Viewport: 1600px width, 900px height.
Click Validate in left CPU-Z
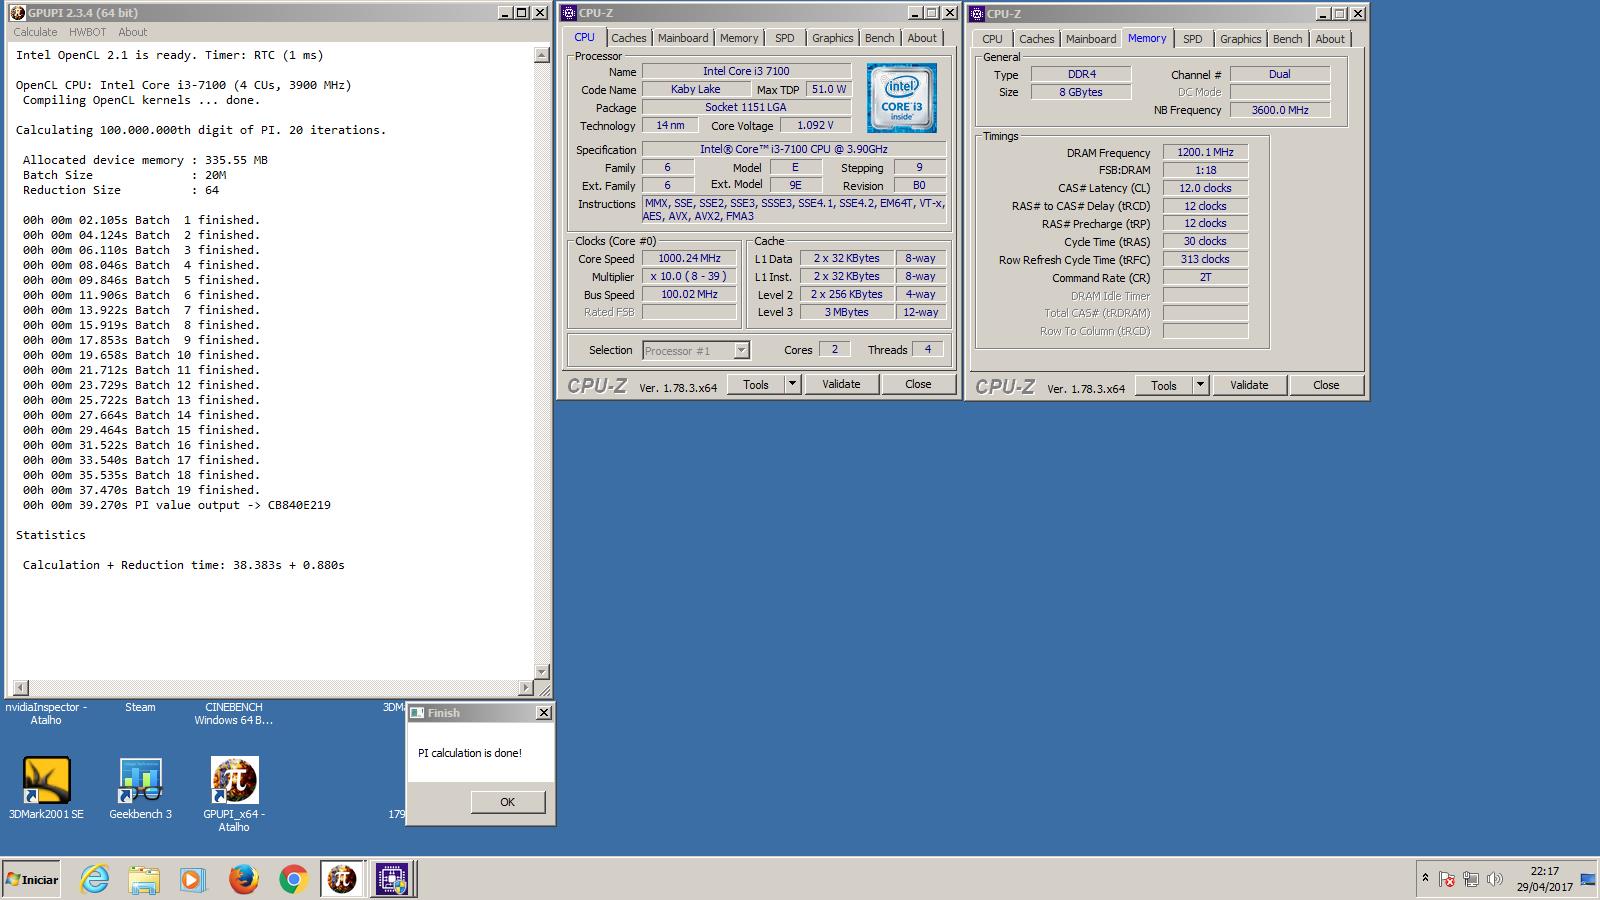point(841,384)
